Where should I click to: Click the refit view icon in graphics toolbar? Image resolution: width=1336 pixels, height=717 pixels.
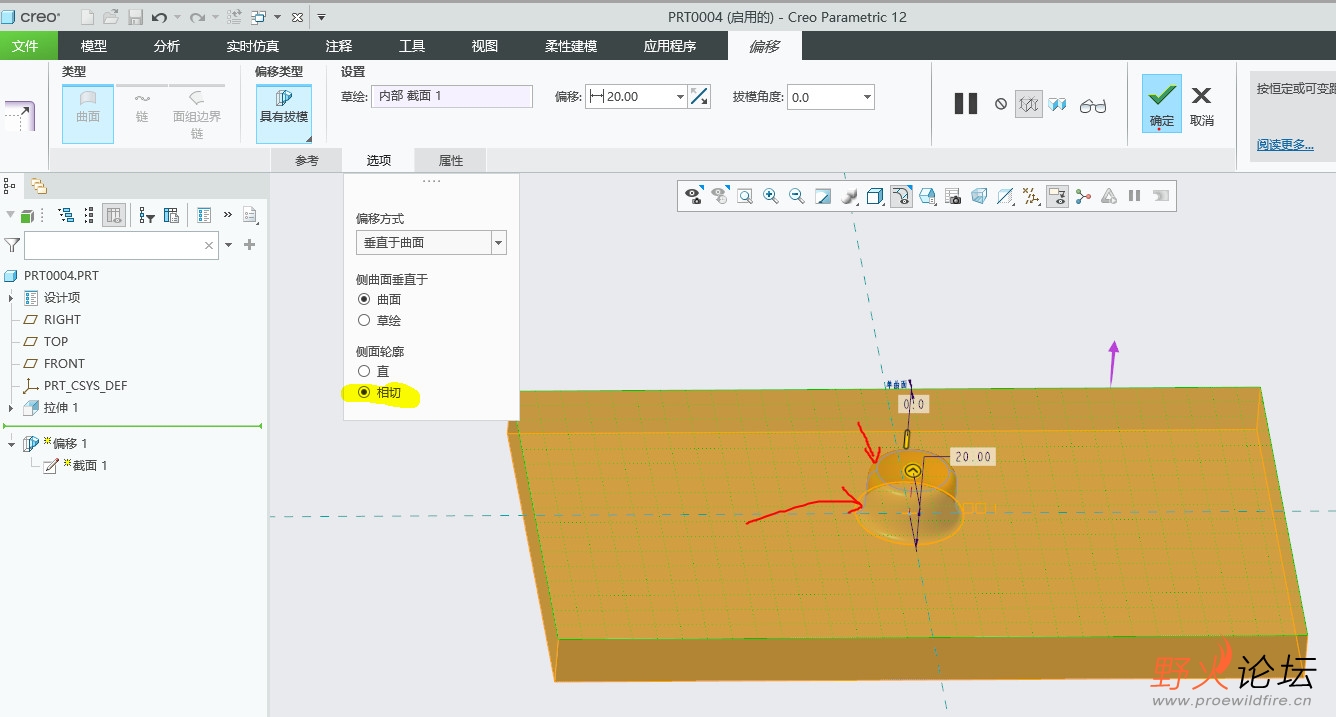(744, 196)
